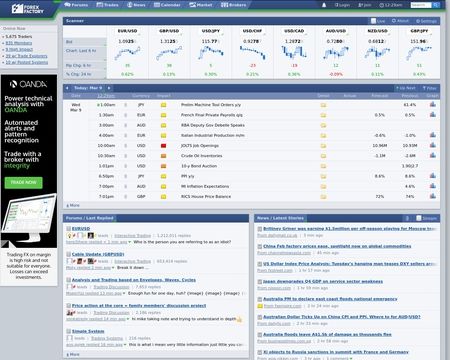The image size is (450, 360).
Task: Open detail folder for 10-y Bond Auction
Action: pos(323,166)
